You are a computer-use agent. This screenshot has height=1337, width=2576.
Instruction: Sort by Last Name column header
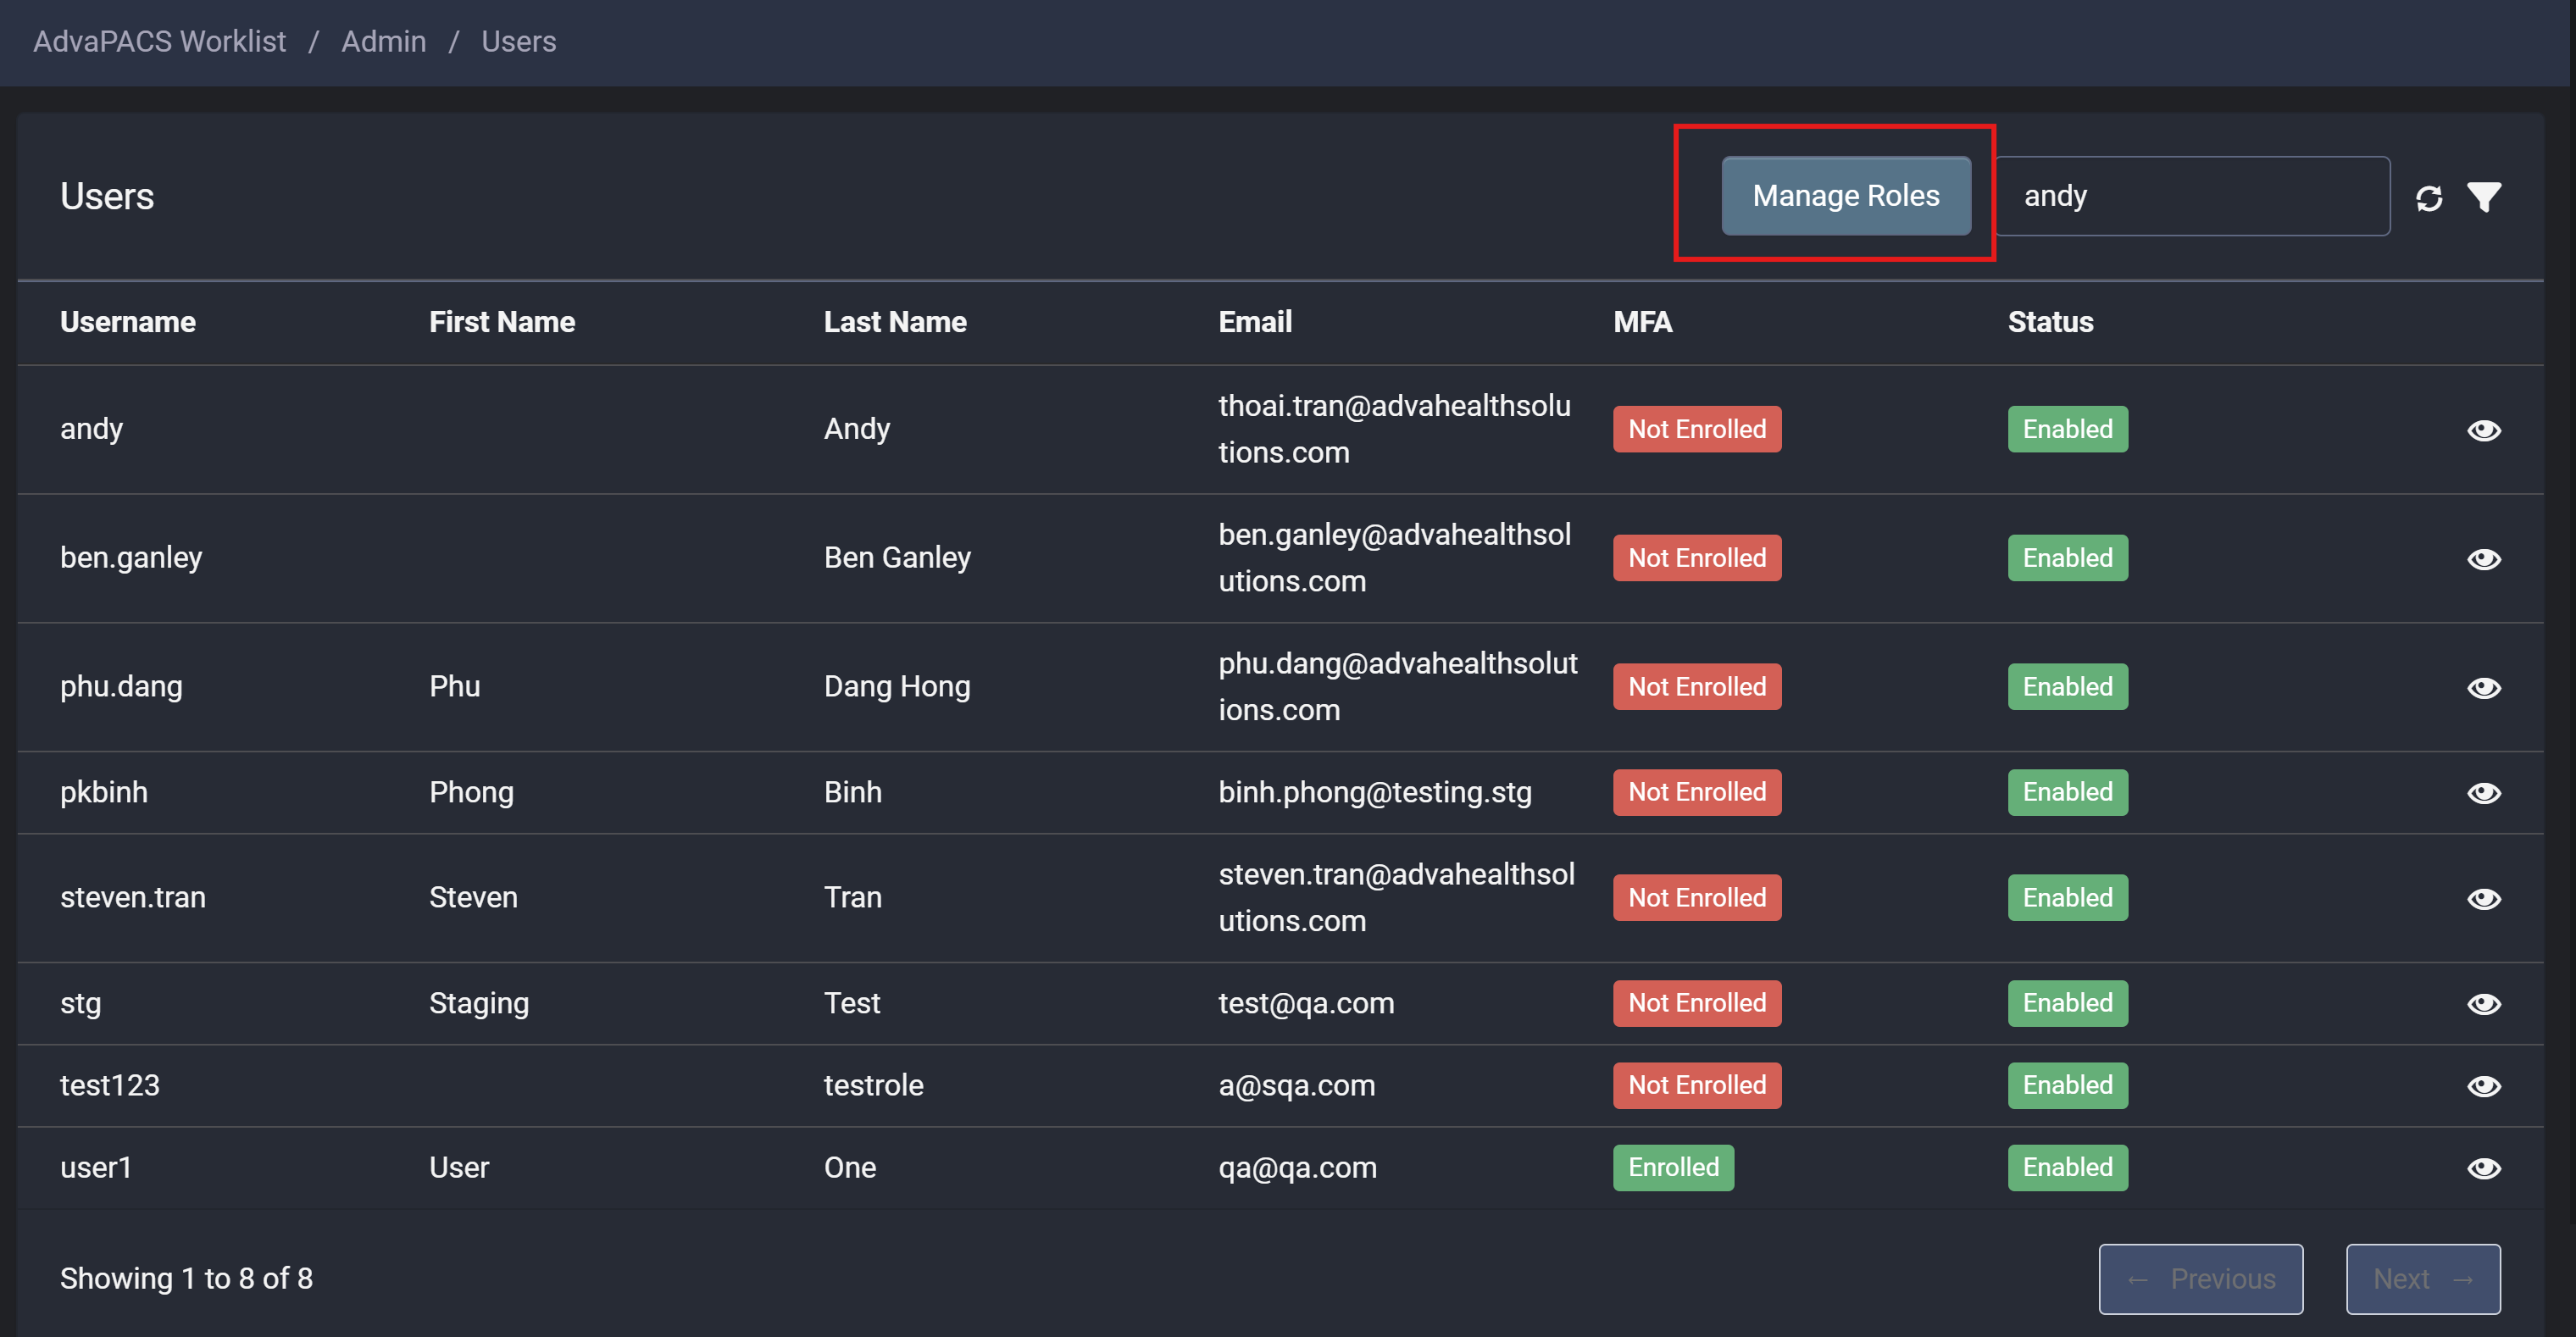tap(895, 322)
